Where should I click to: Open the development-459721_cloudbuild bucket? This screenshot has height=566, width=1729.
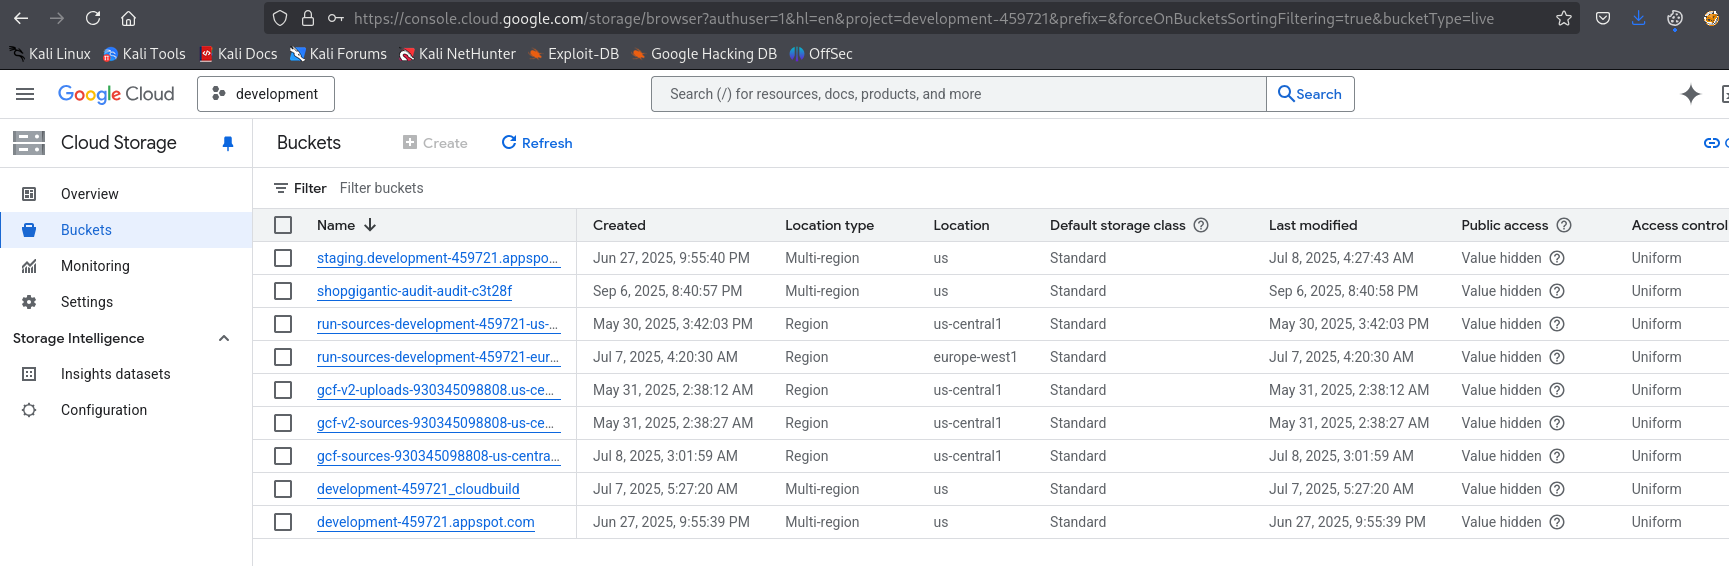click(x=418, y=489)
